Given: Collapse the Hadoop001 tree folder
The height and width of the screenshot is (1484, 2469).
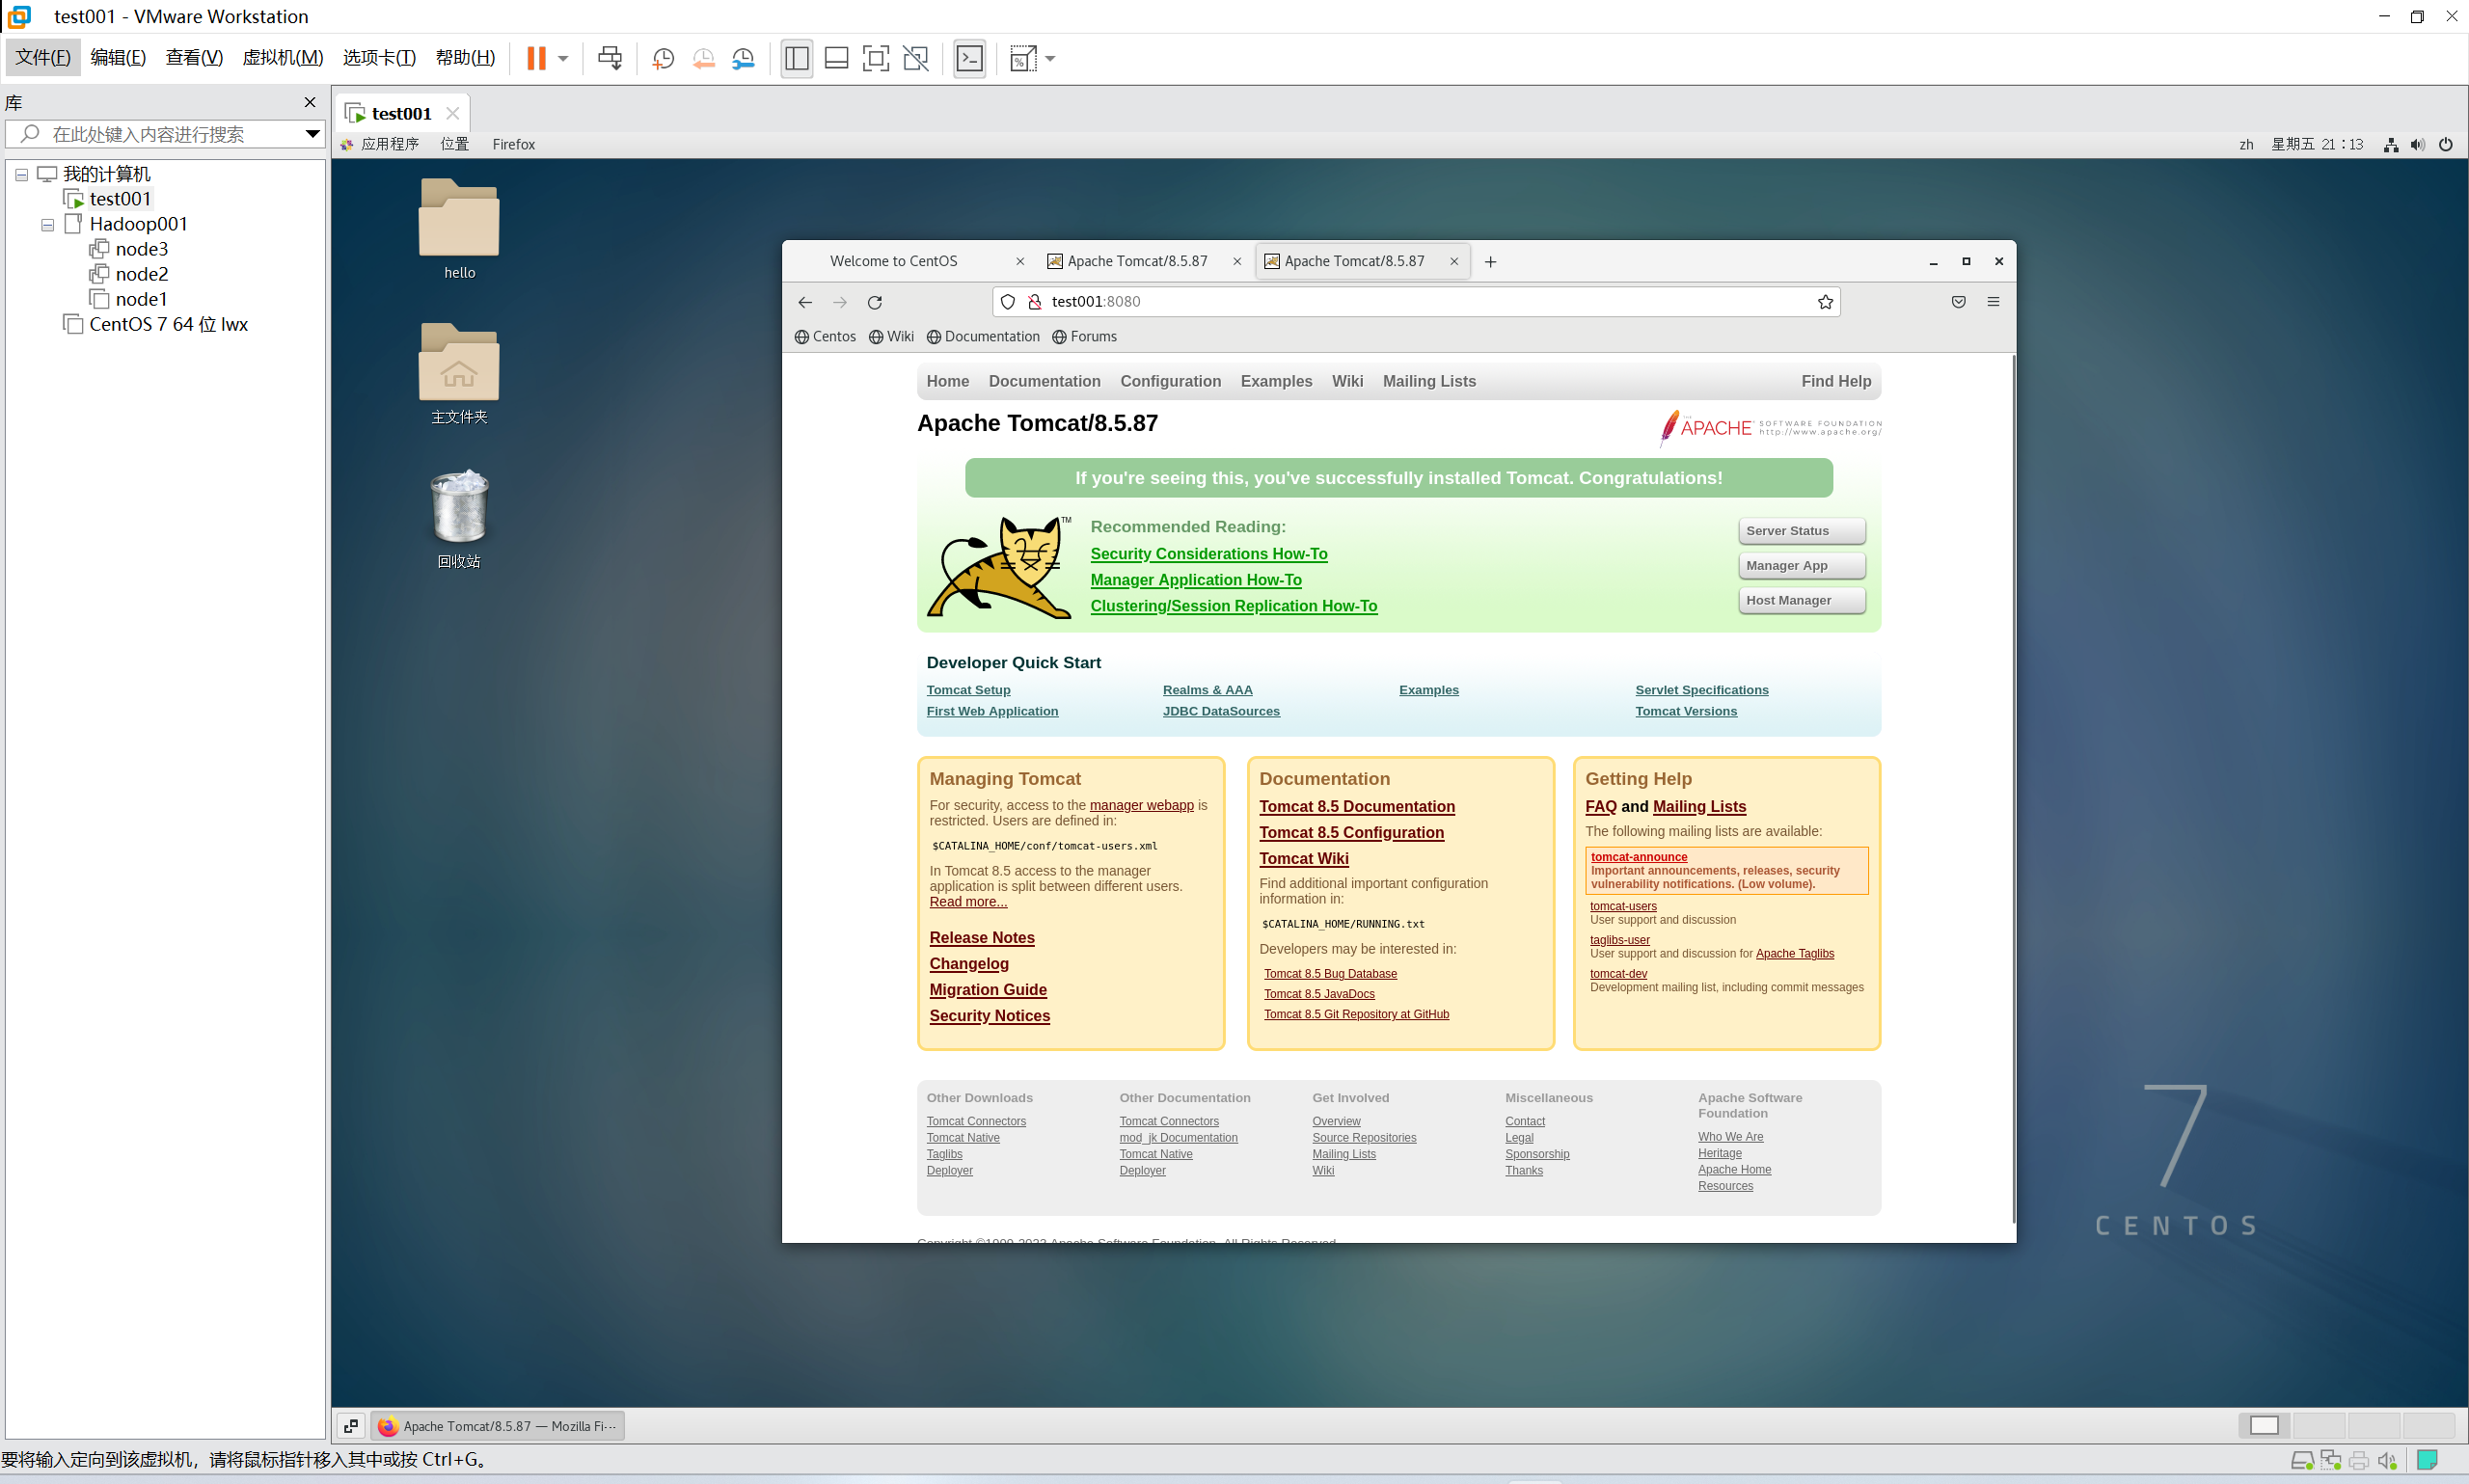Looking at the screenshot, I should (47, 225).
